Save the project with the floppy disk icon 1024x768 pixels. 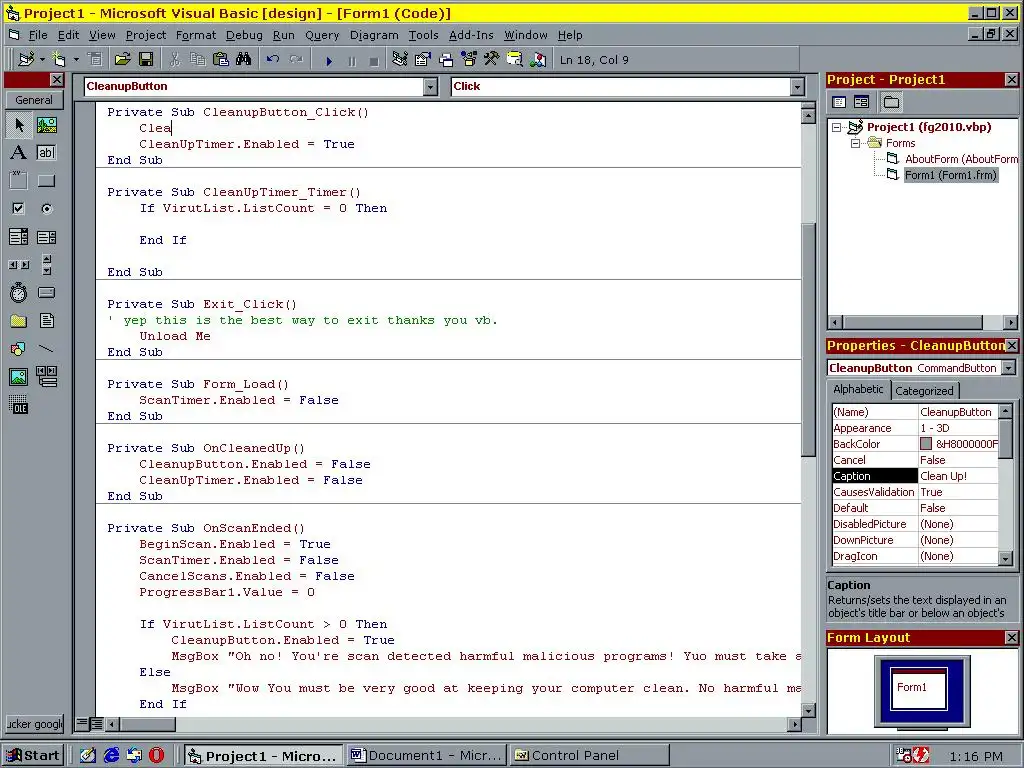pos(146,59)
